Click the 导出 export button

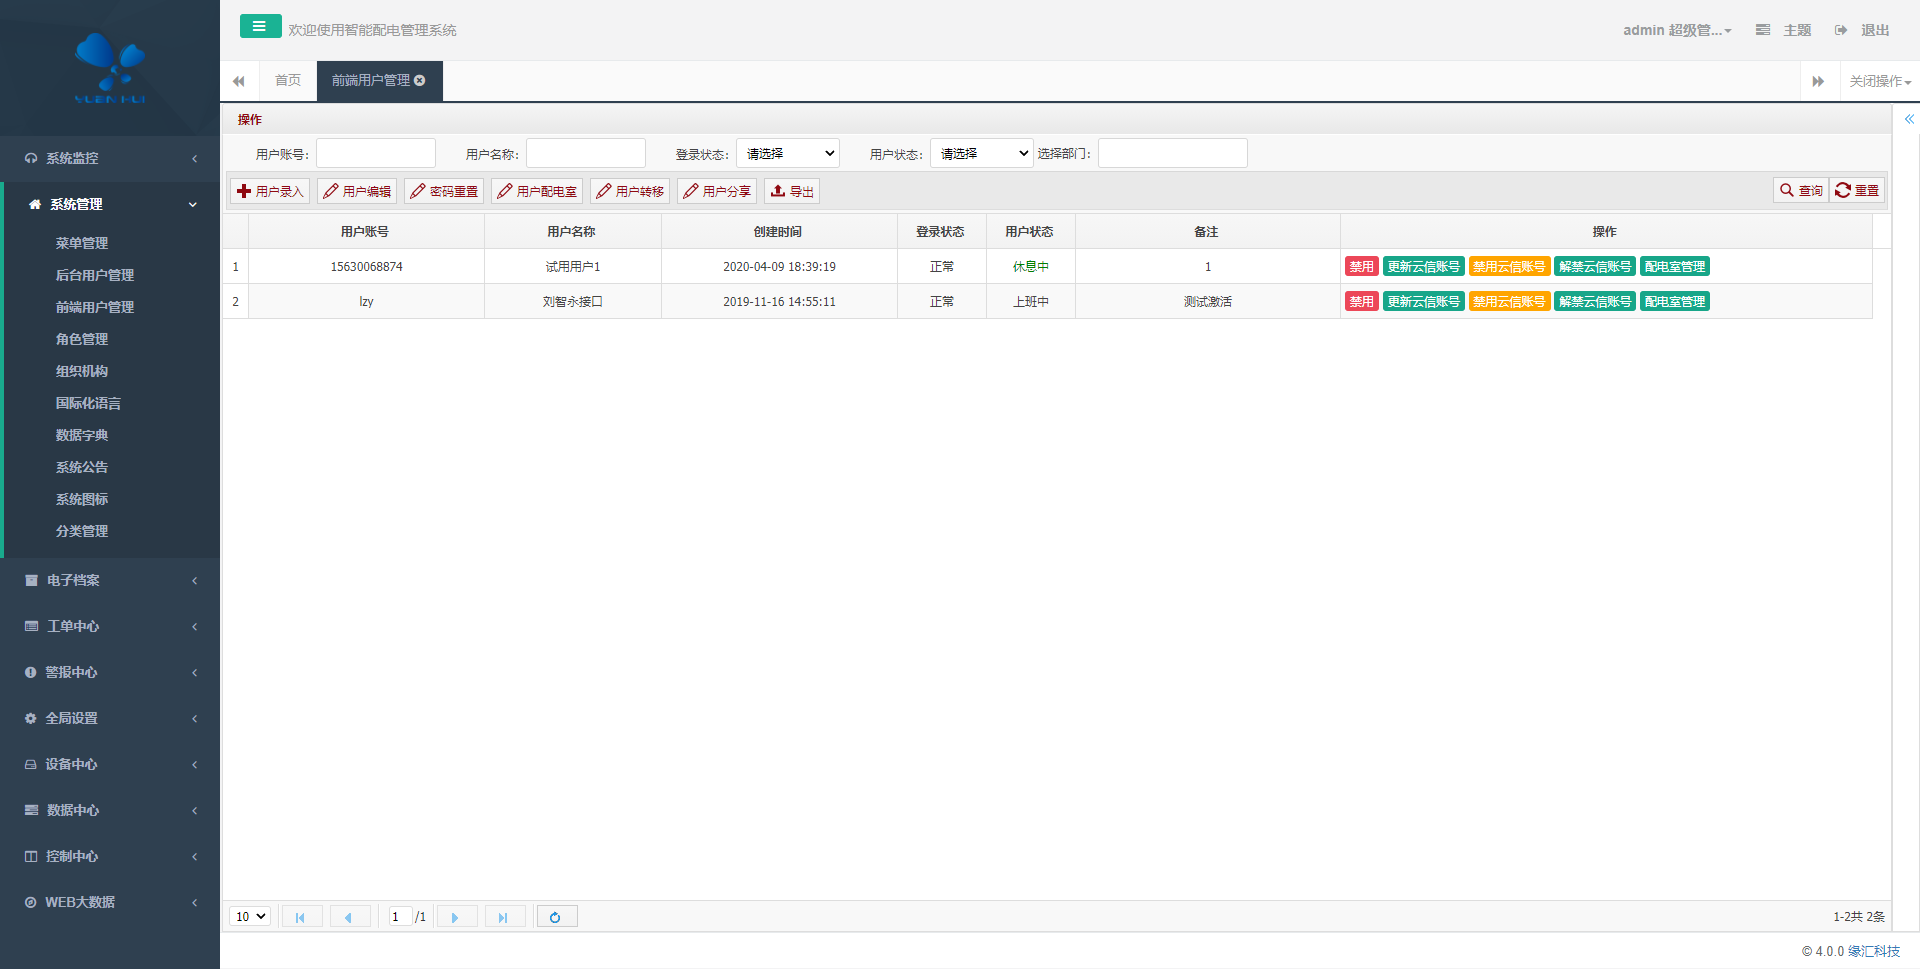[x=792, y=191]
